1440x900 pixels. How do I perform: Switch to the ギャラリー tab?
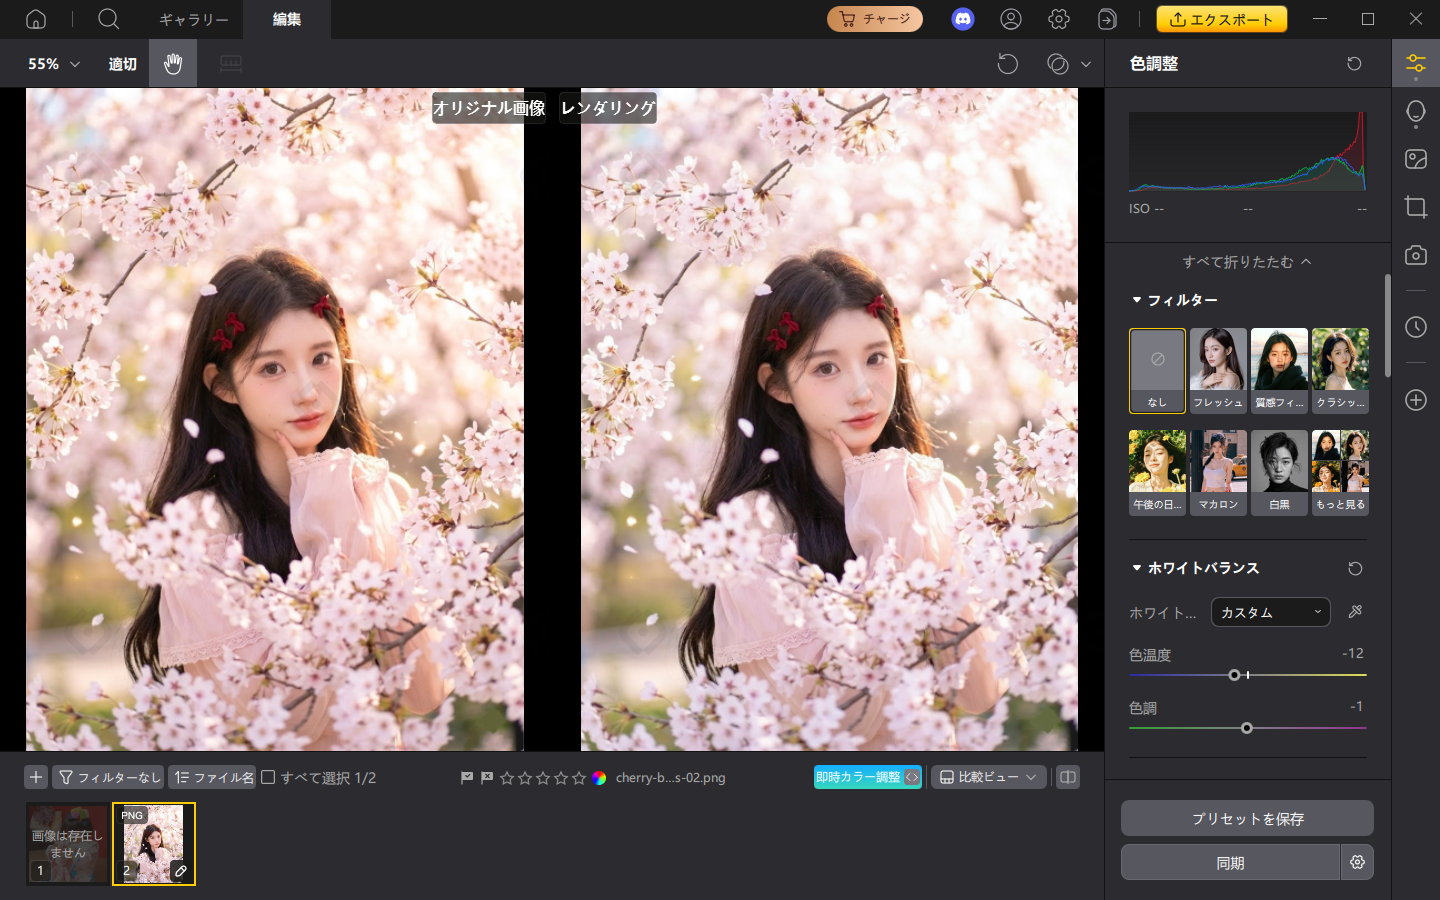coord(193,19)
